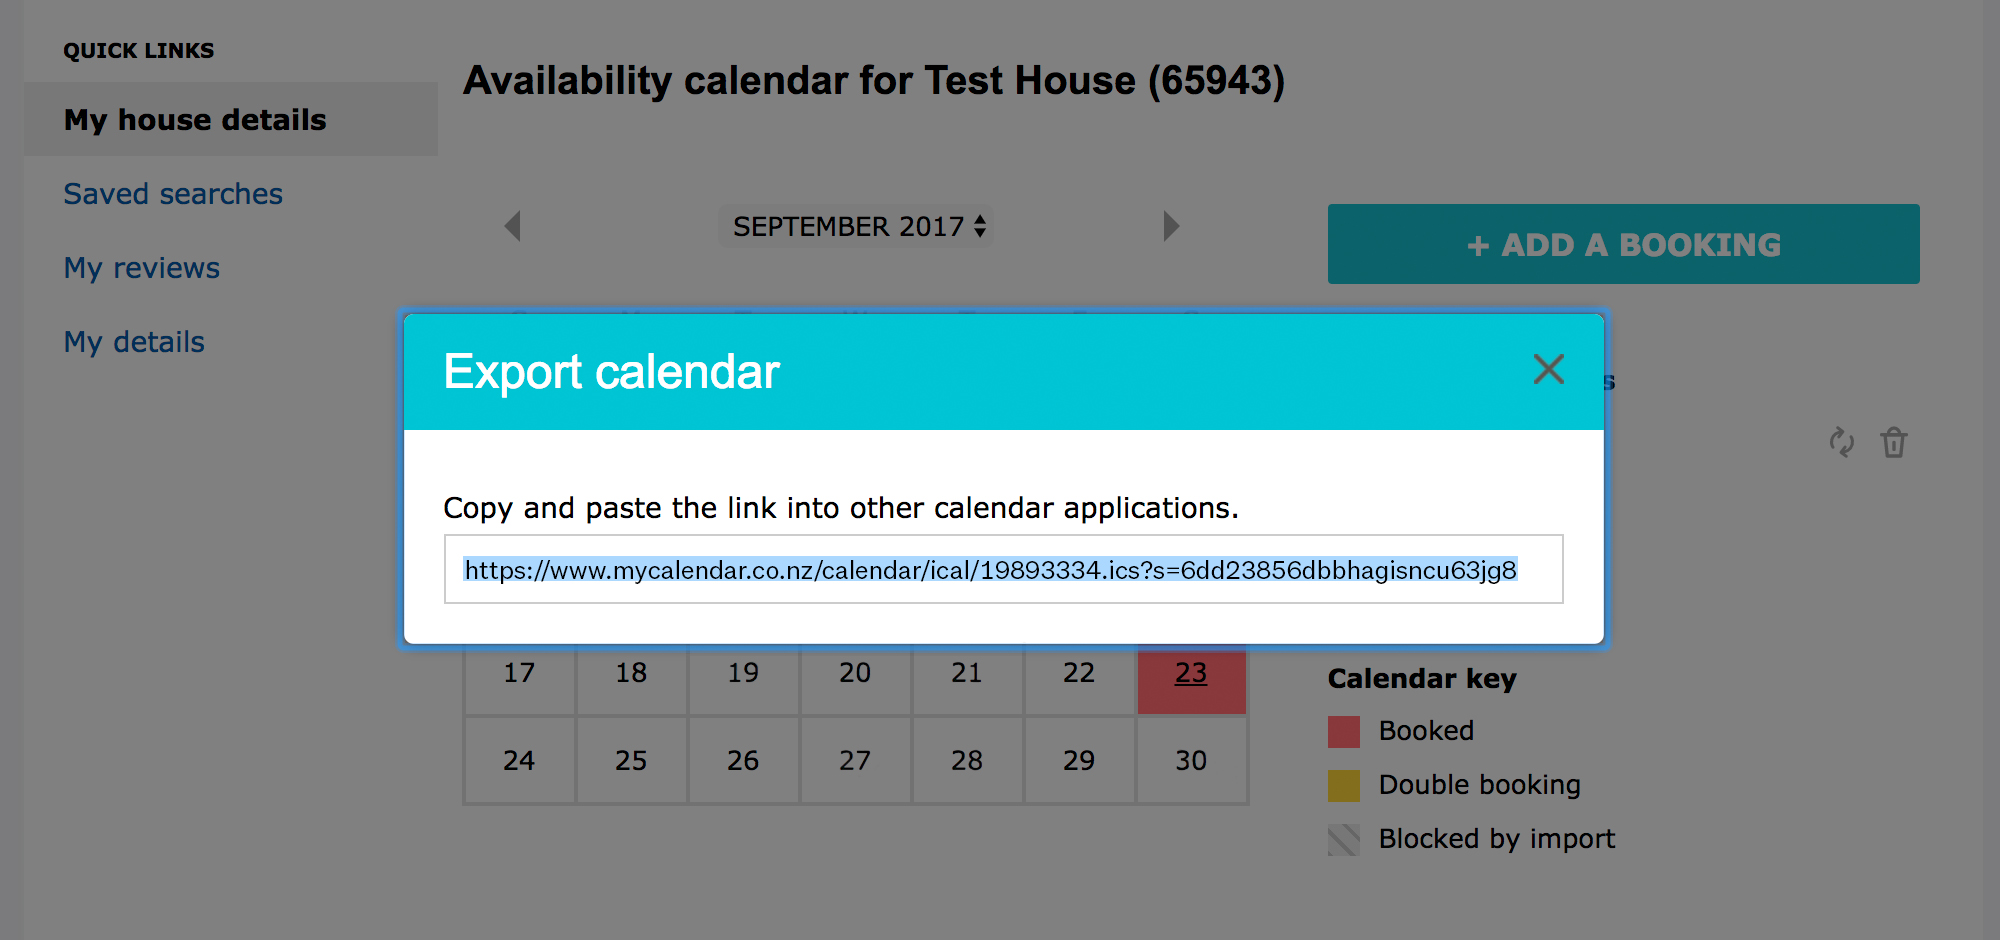Screen dimensions: 2000x940
Task: Open My house details link
Action: pyautogui.click(x=195, y=120)
